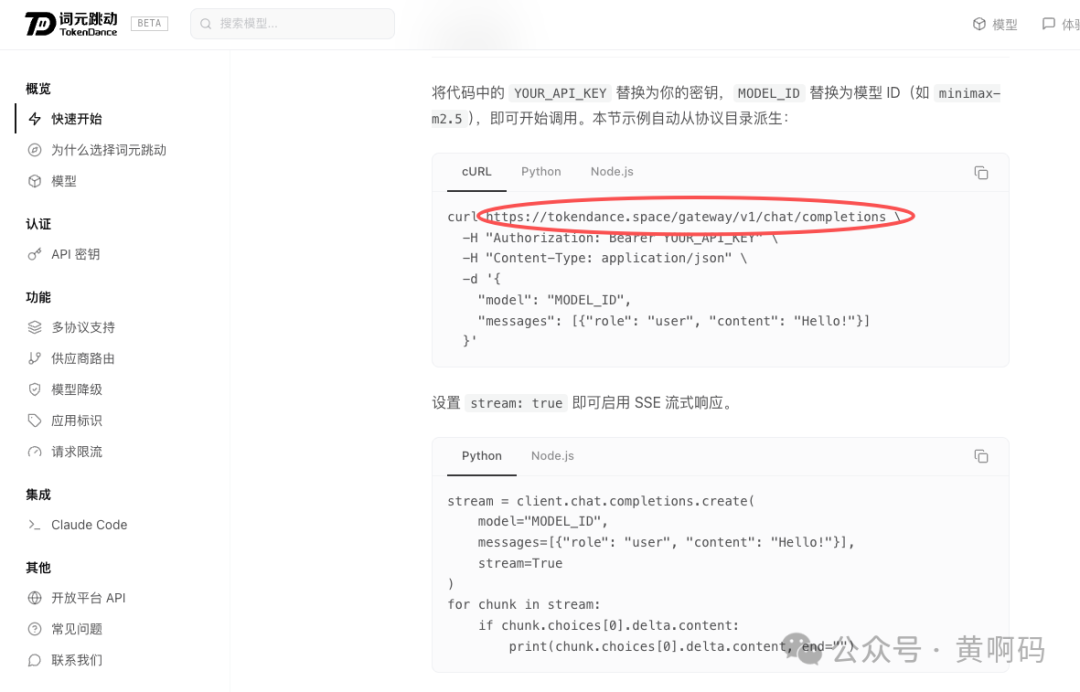
Task: Open the 供应商路由 sidebar page
Action: click(x=83, y=359)
